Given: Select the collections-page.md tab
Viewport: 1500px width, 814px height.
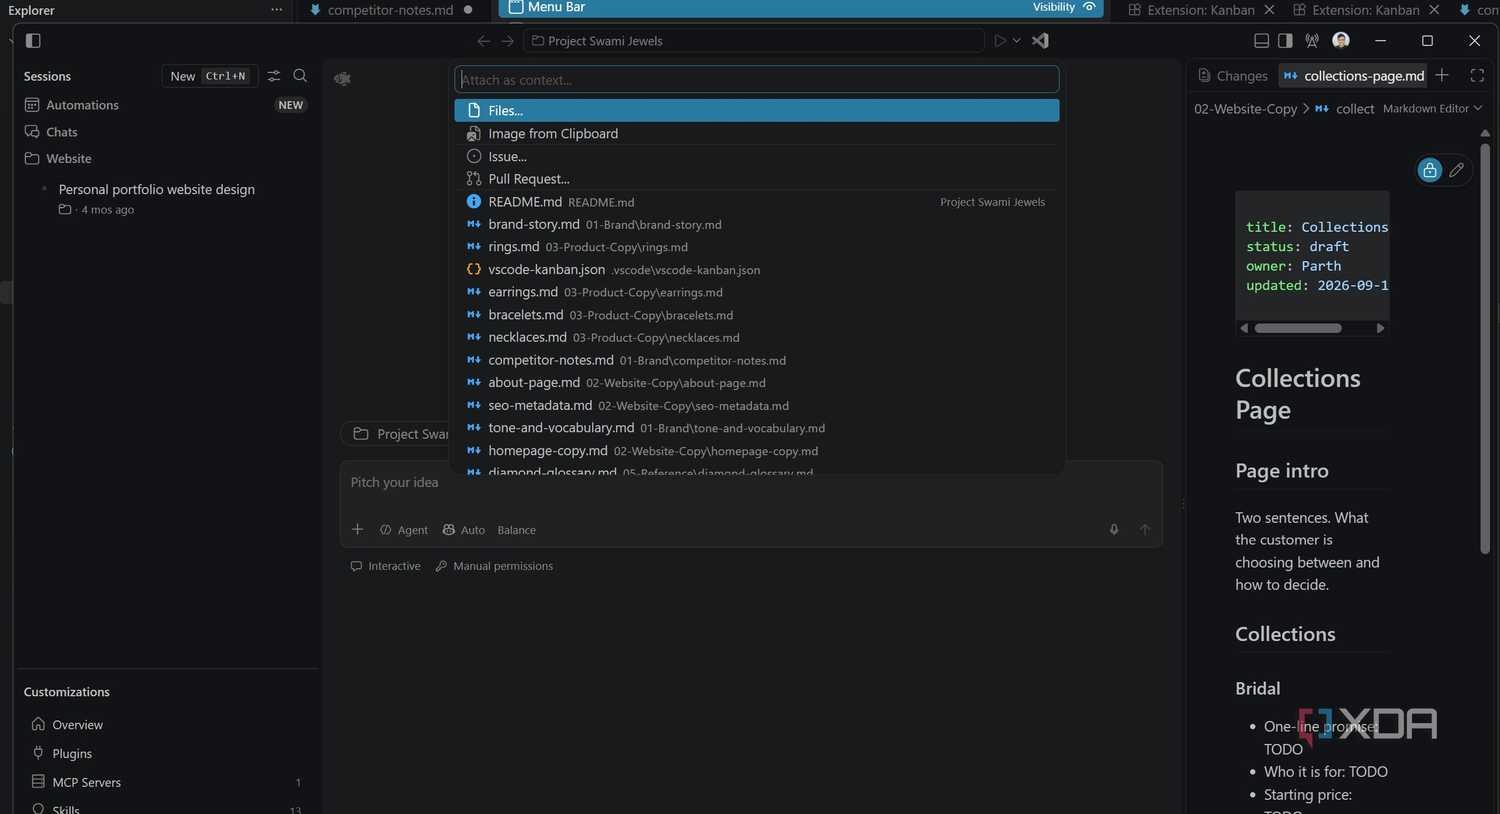Looking at the screenshot, I should click(1354, 76).
